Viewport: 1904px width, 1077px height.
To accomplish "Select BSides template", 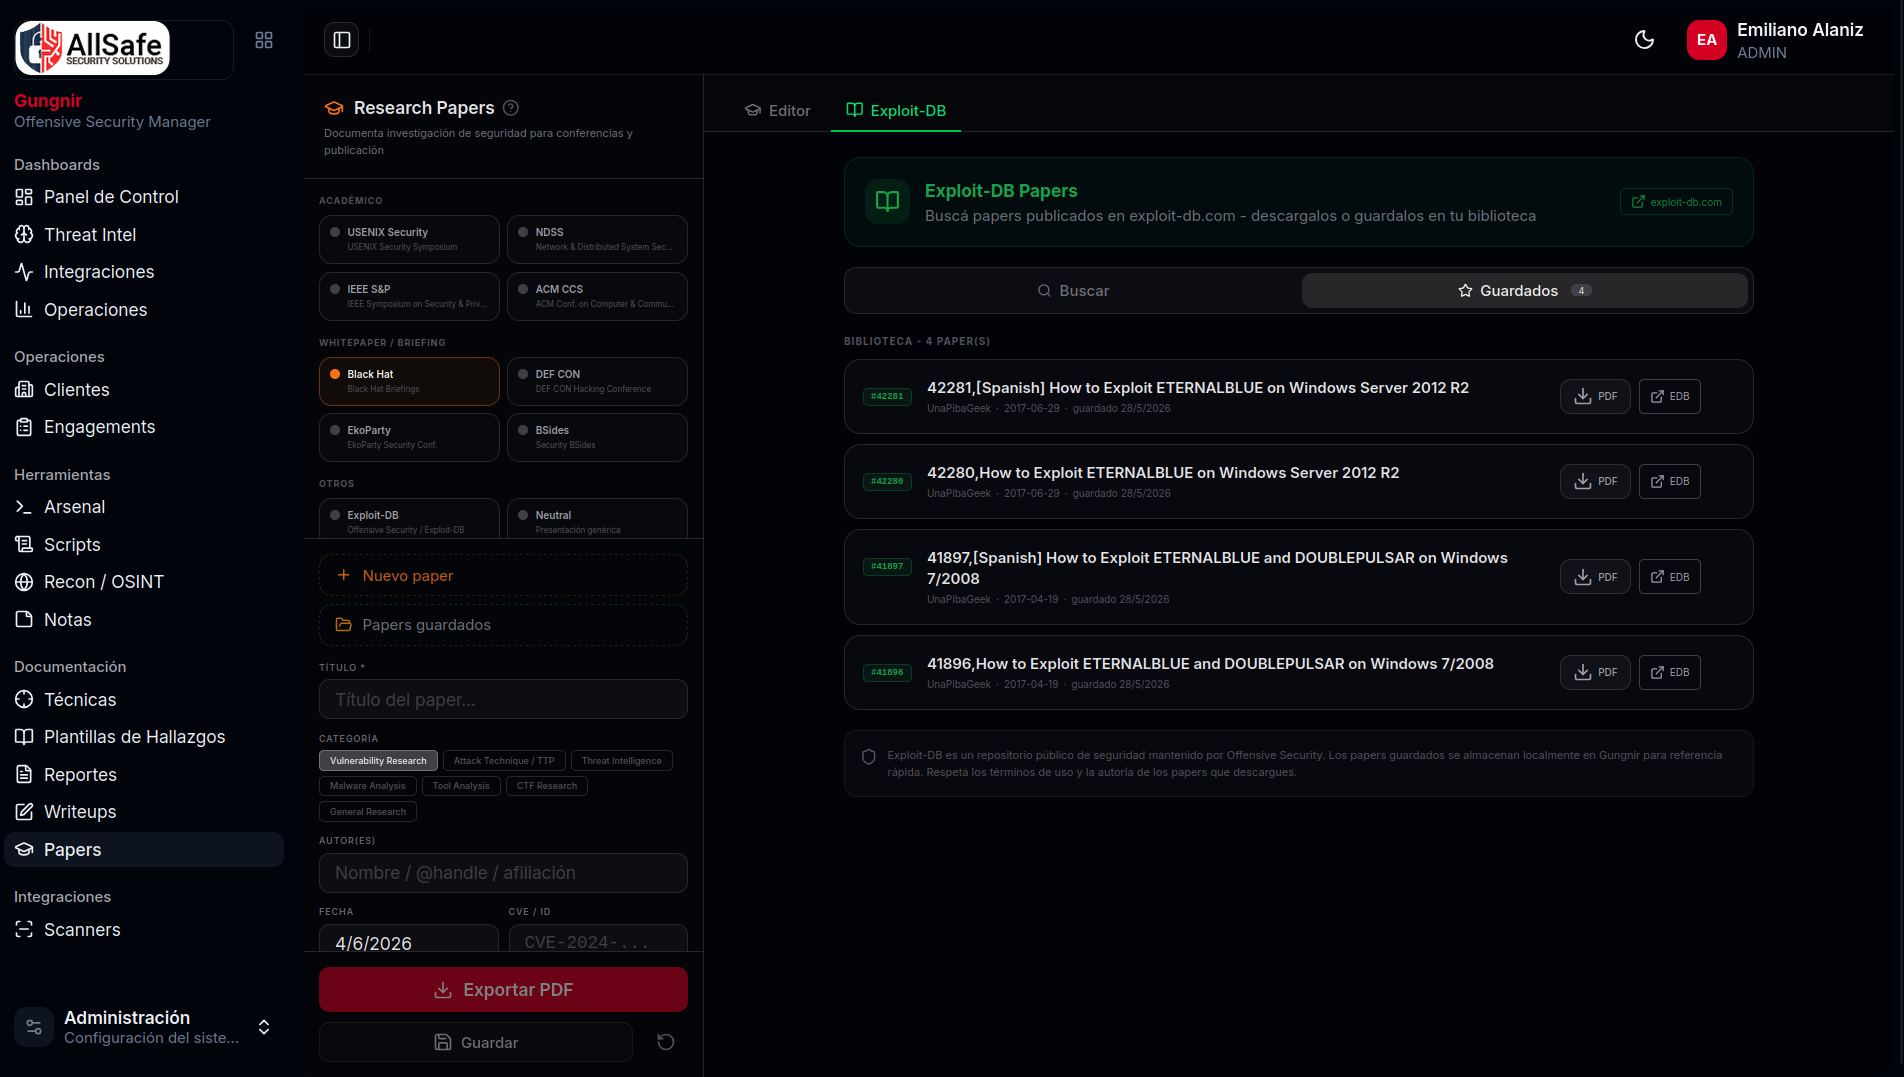I will (x=597, y=438).
